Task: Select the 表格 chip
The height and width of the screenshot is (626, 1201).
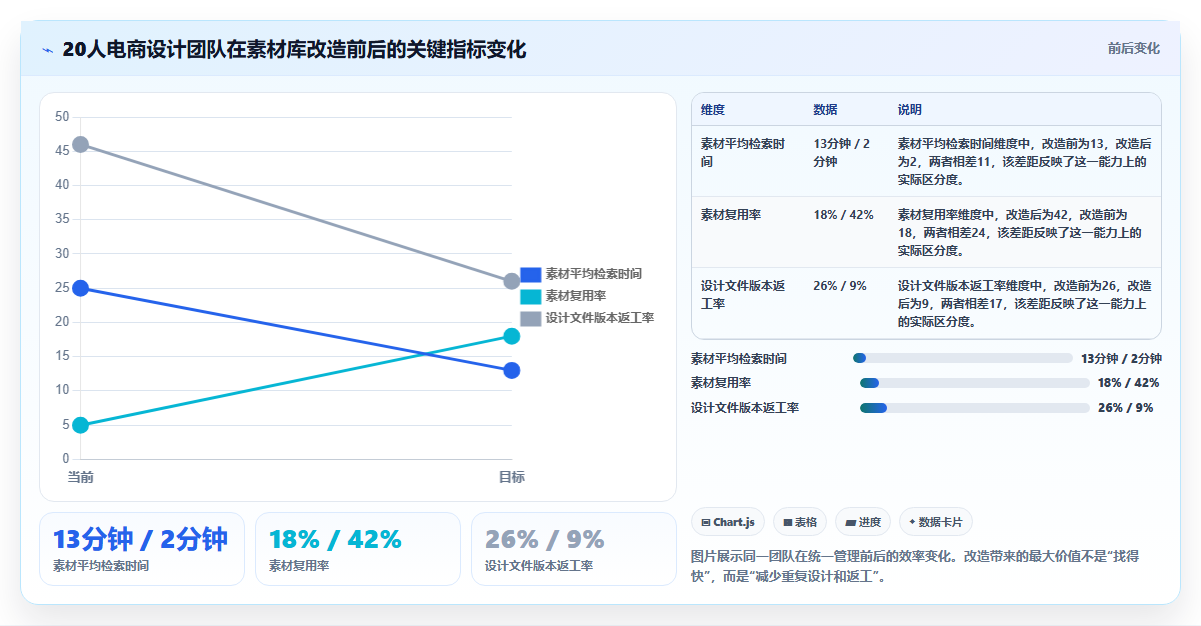Action: [x=800, y=522]
